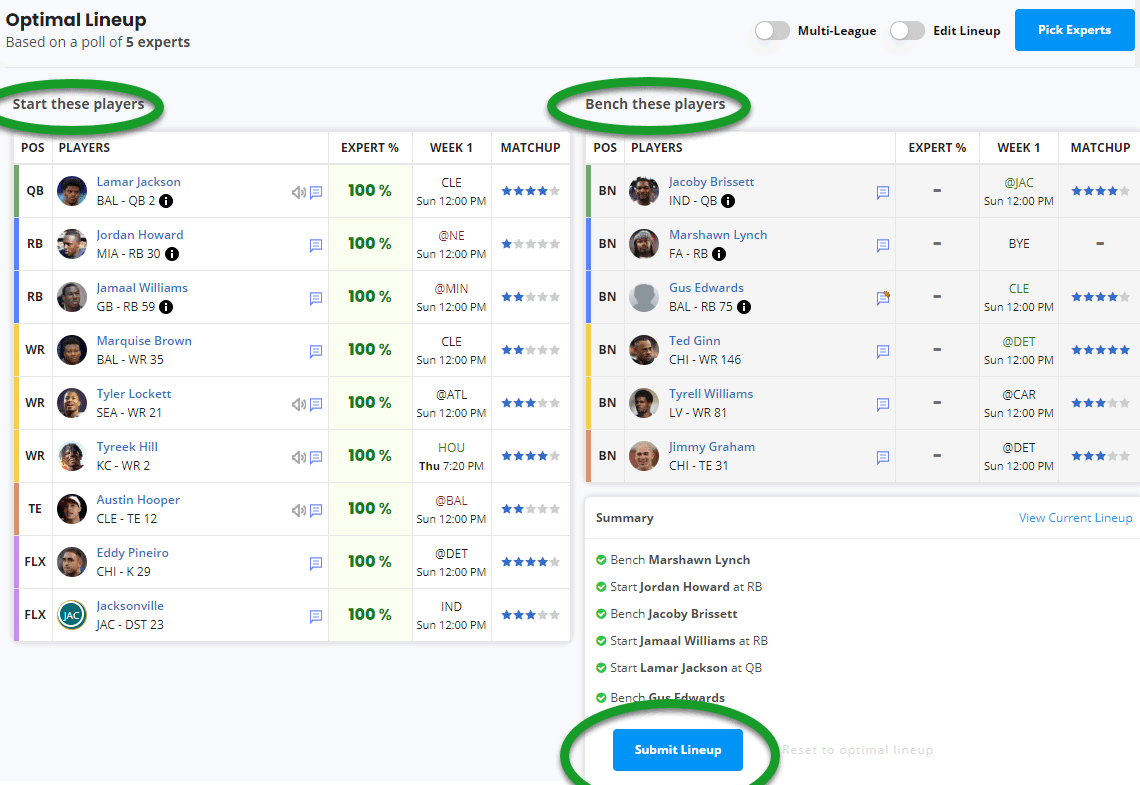Open Tyler Lockett player link

tap(134, 394)
